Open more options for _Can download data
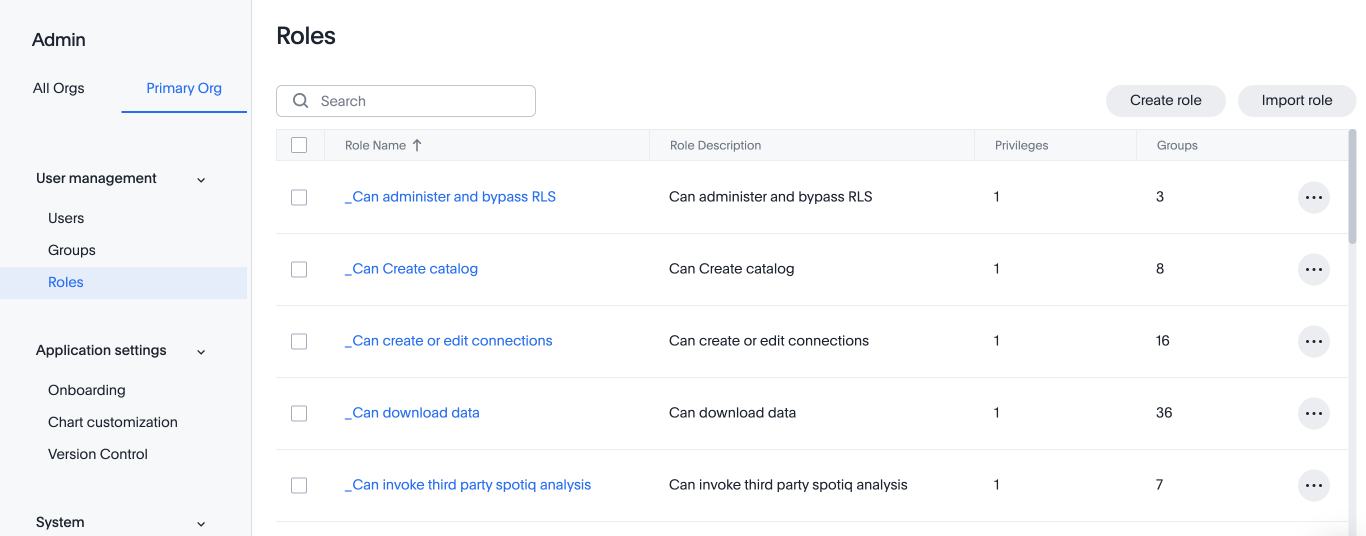1366x536 pixels. click(1314, 414)
